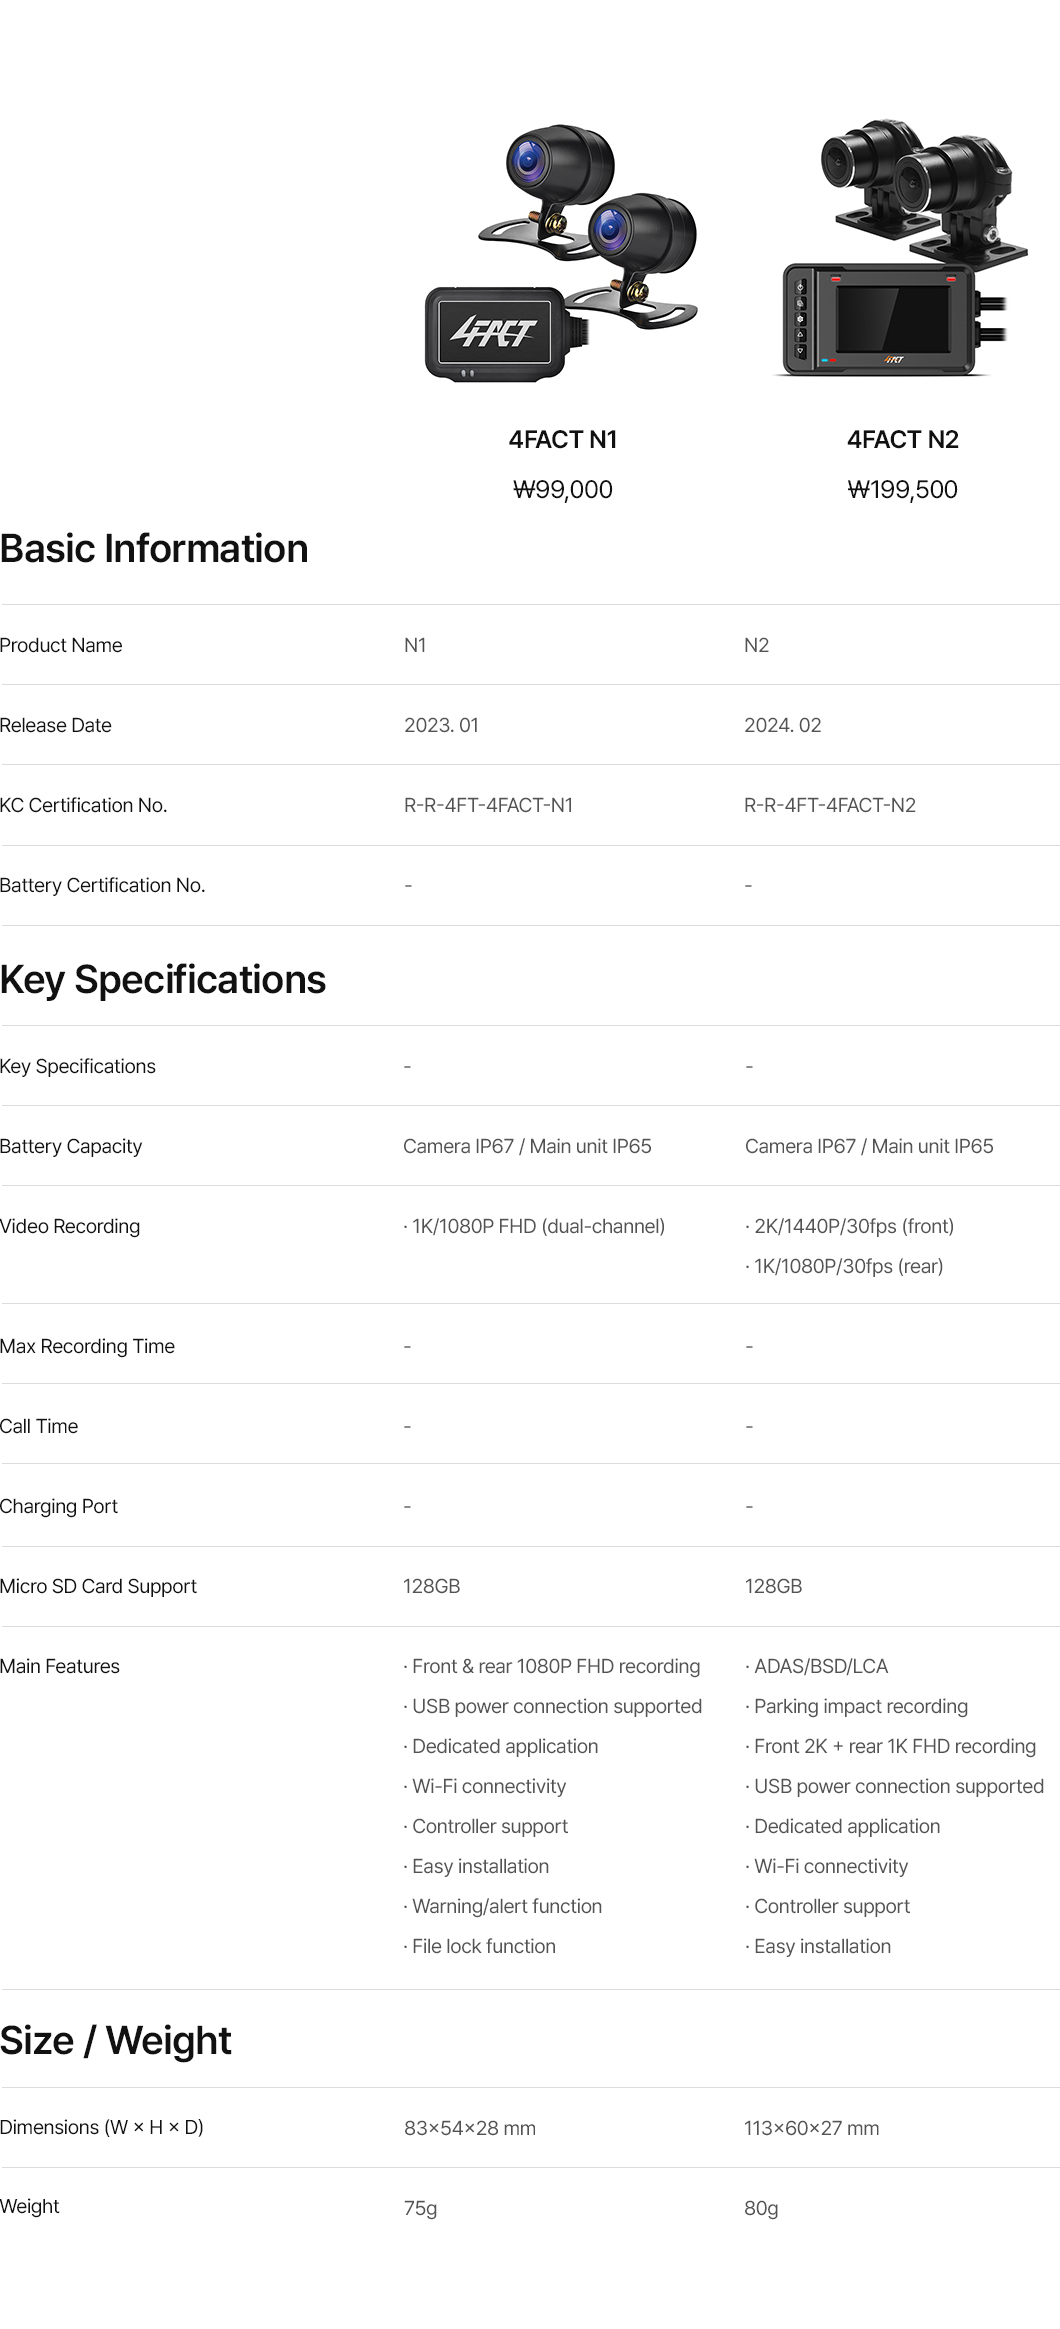
Task: Click the 2024. 02 release date value
Action: (x=782, y=726)
